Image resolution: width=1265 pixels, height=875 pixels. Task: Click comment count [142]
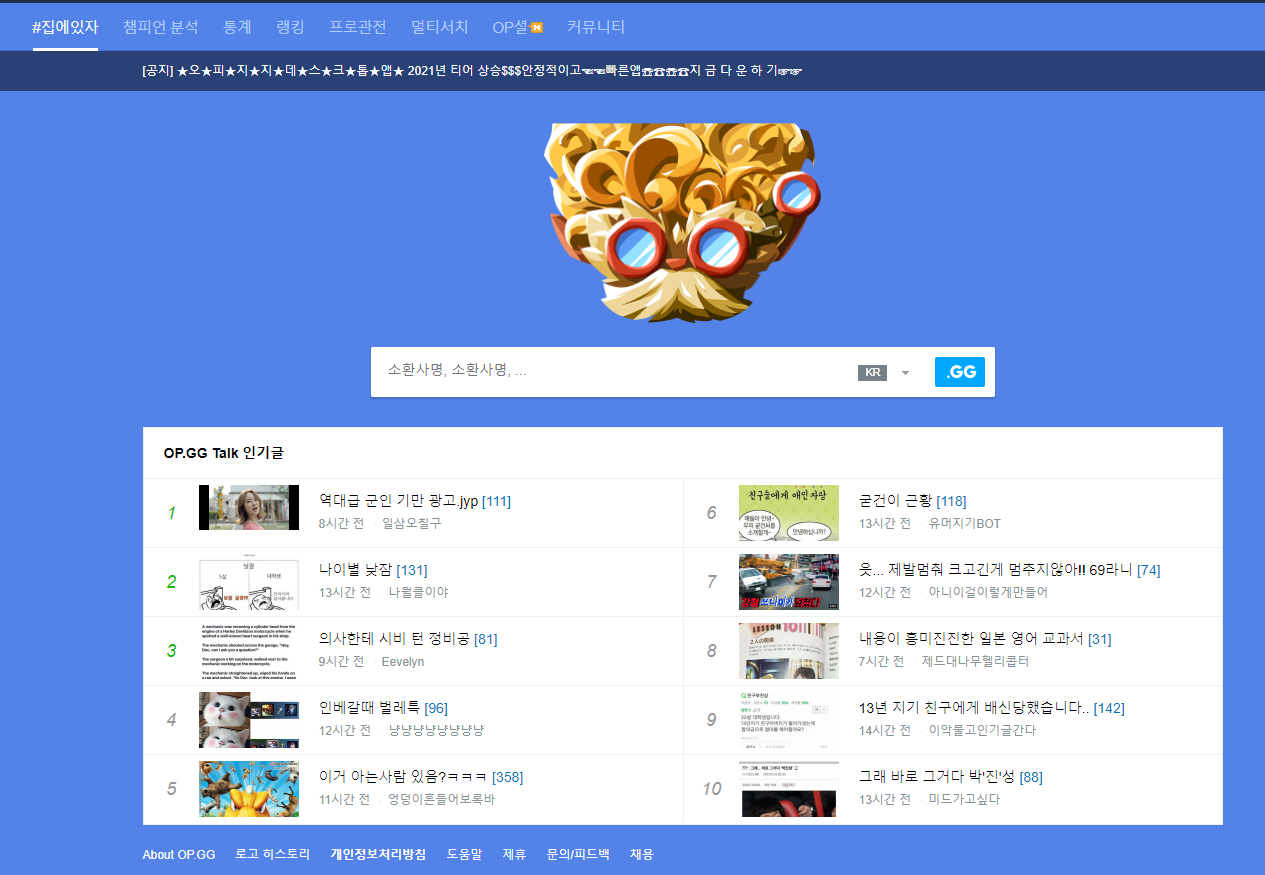click(1109, 708)
